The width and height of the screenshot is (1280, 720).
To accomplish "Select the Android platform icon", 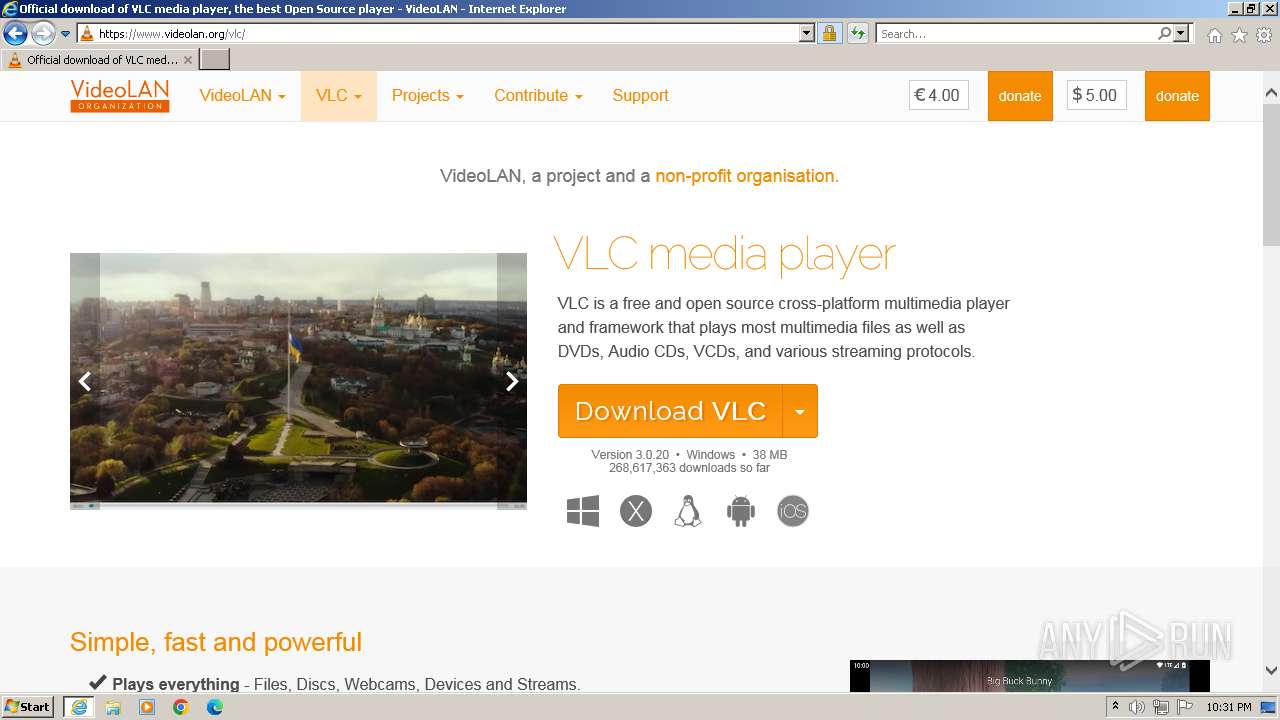I will [x=741, y=511].
